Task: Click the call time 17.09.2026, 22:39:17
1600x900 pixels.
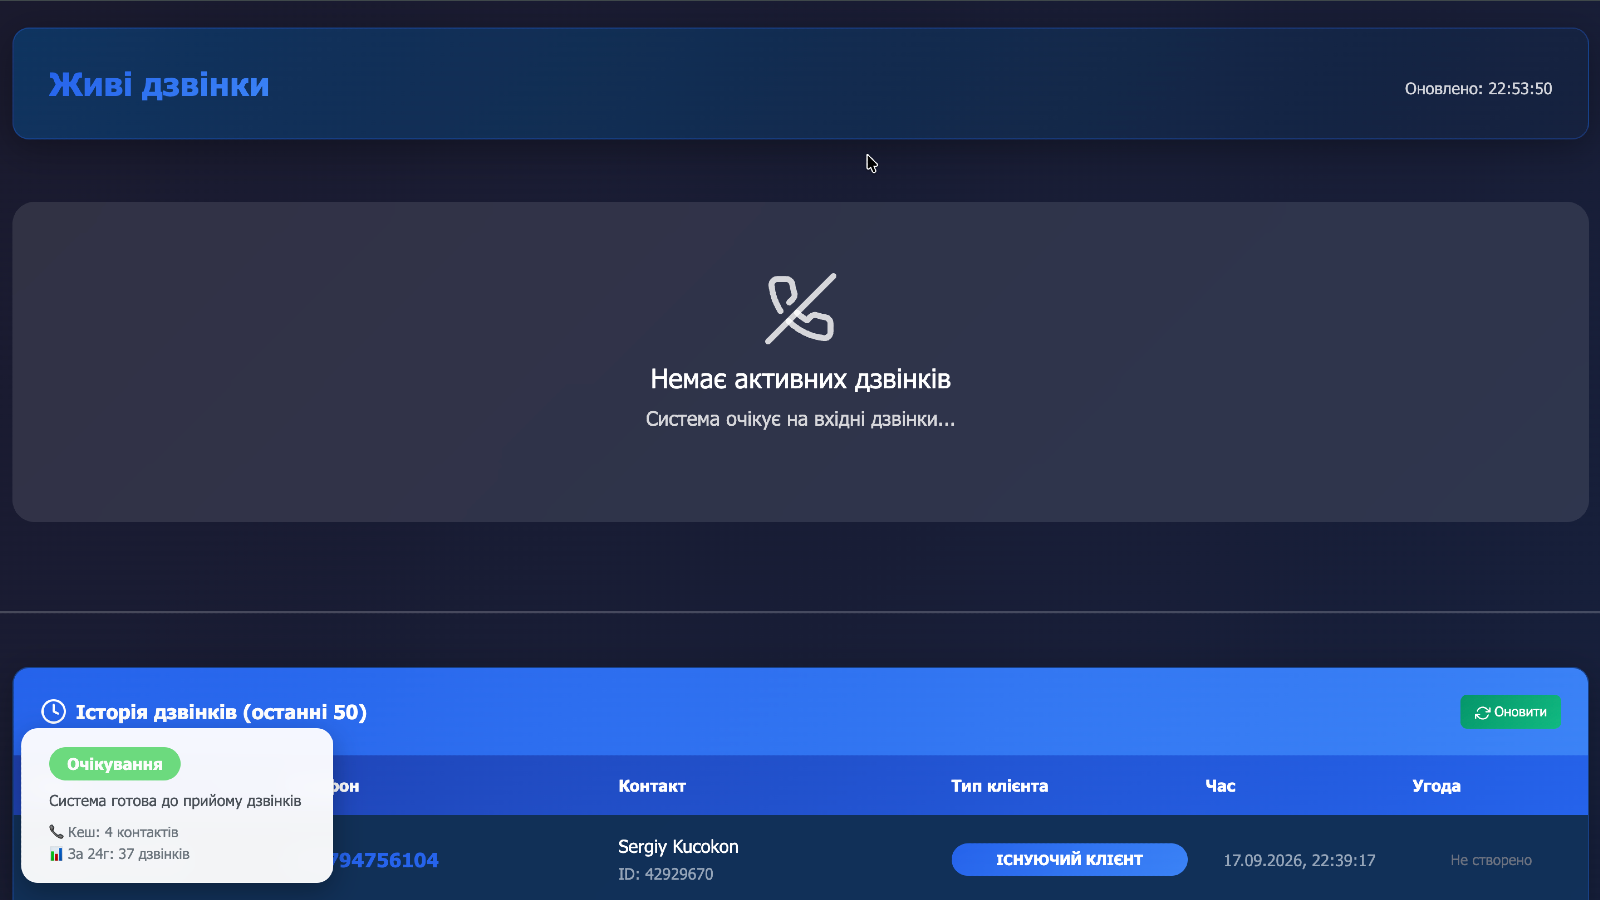Action: coord(1299,860)
